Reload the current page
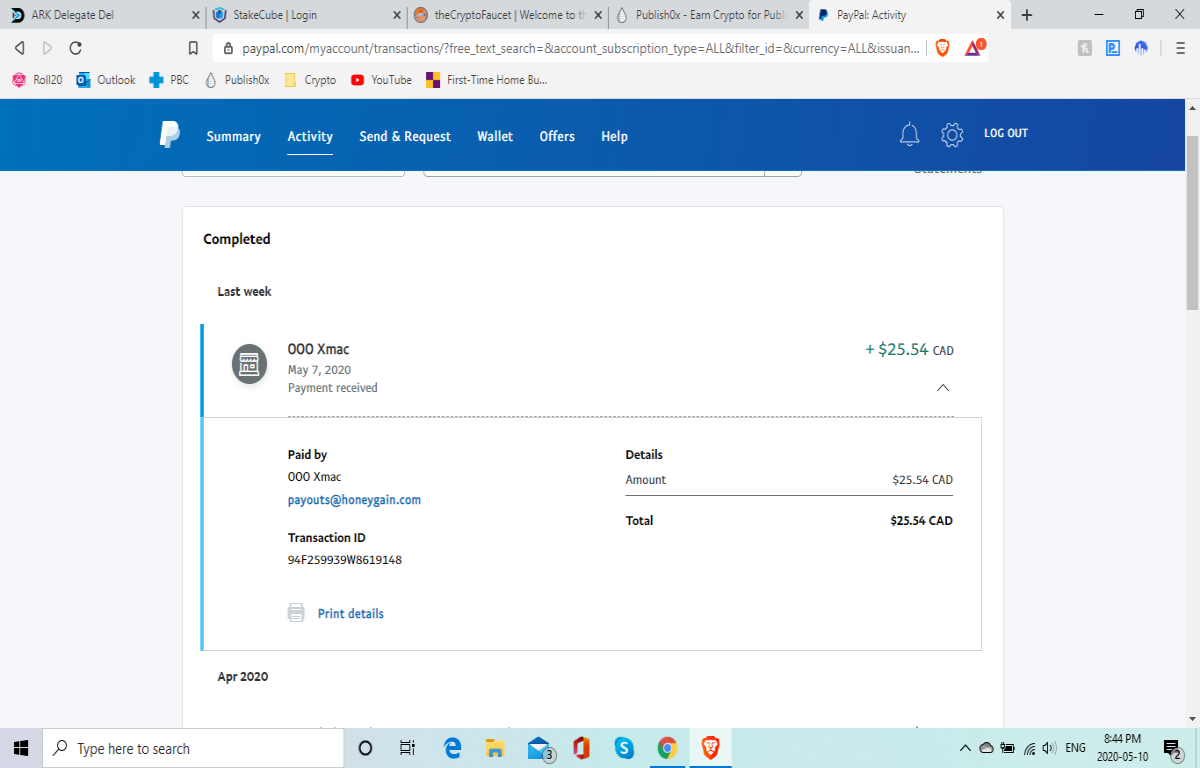The height and width of the screenshot is (768, 1200). pyautogui.click(x=76, y=48)
